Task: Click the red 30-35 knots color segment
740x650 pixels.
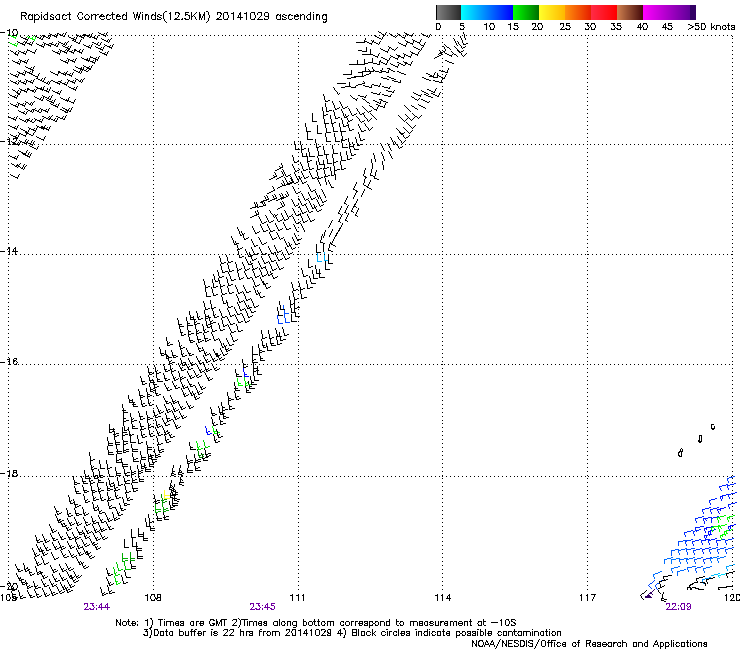Action: [604, 12]
